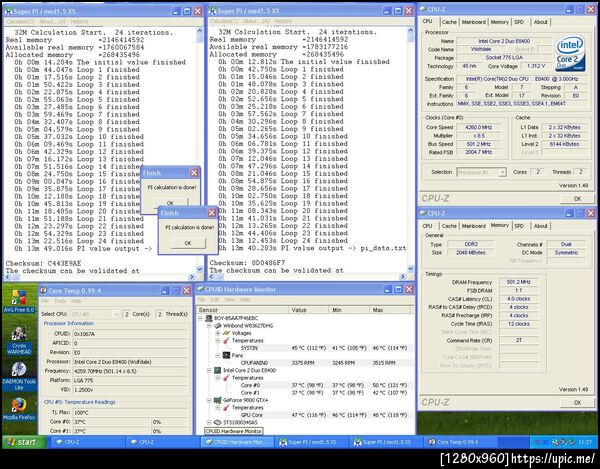Click the title icon of the Super PI window with checksum 8D0486F7
The height and width of the screenshot is (469, 600).
pyautogui.click(x=212, y=11)
